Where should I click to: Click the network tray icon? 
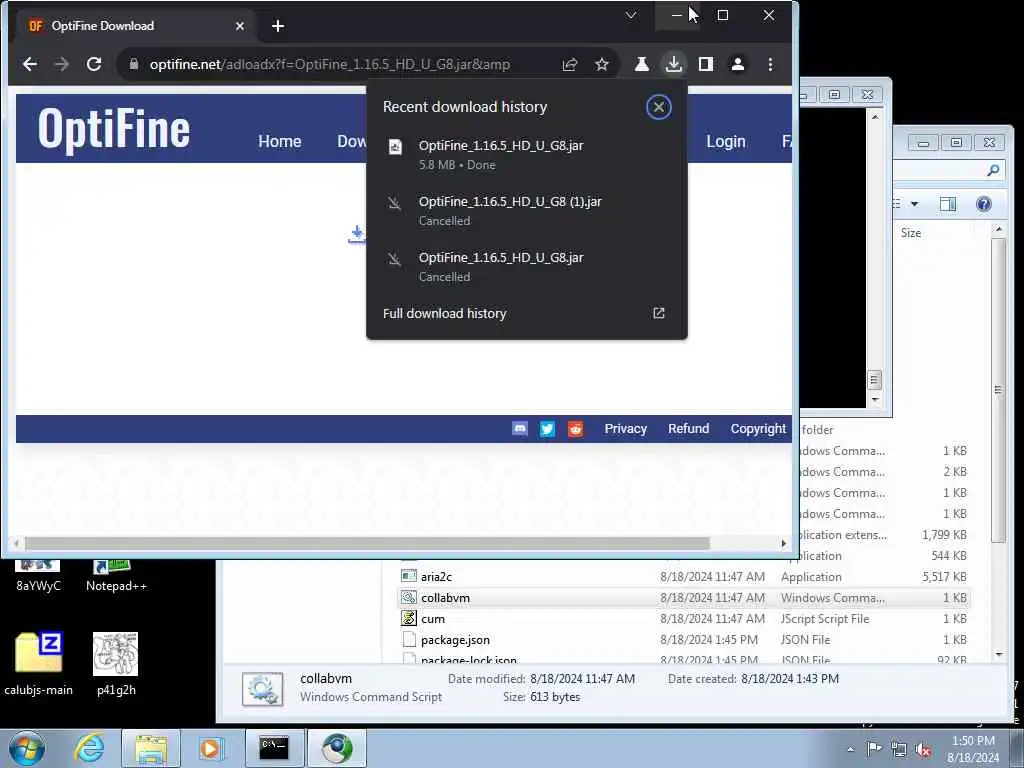pos(899,749)
